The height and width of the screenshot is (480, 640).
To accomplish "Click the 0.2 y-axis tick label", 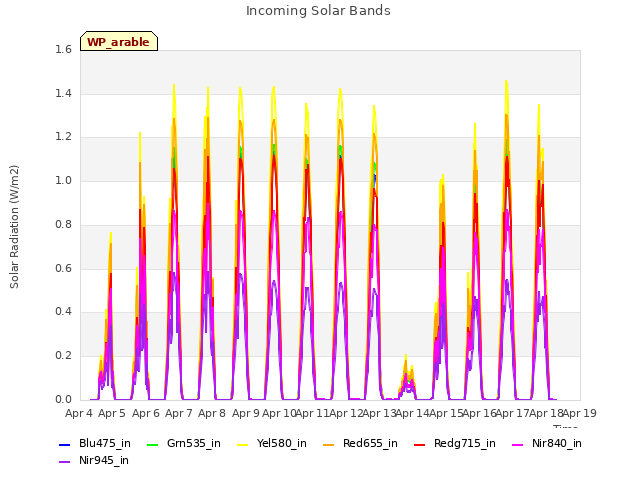I will click(63, 356).
